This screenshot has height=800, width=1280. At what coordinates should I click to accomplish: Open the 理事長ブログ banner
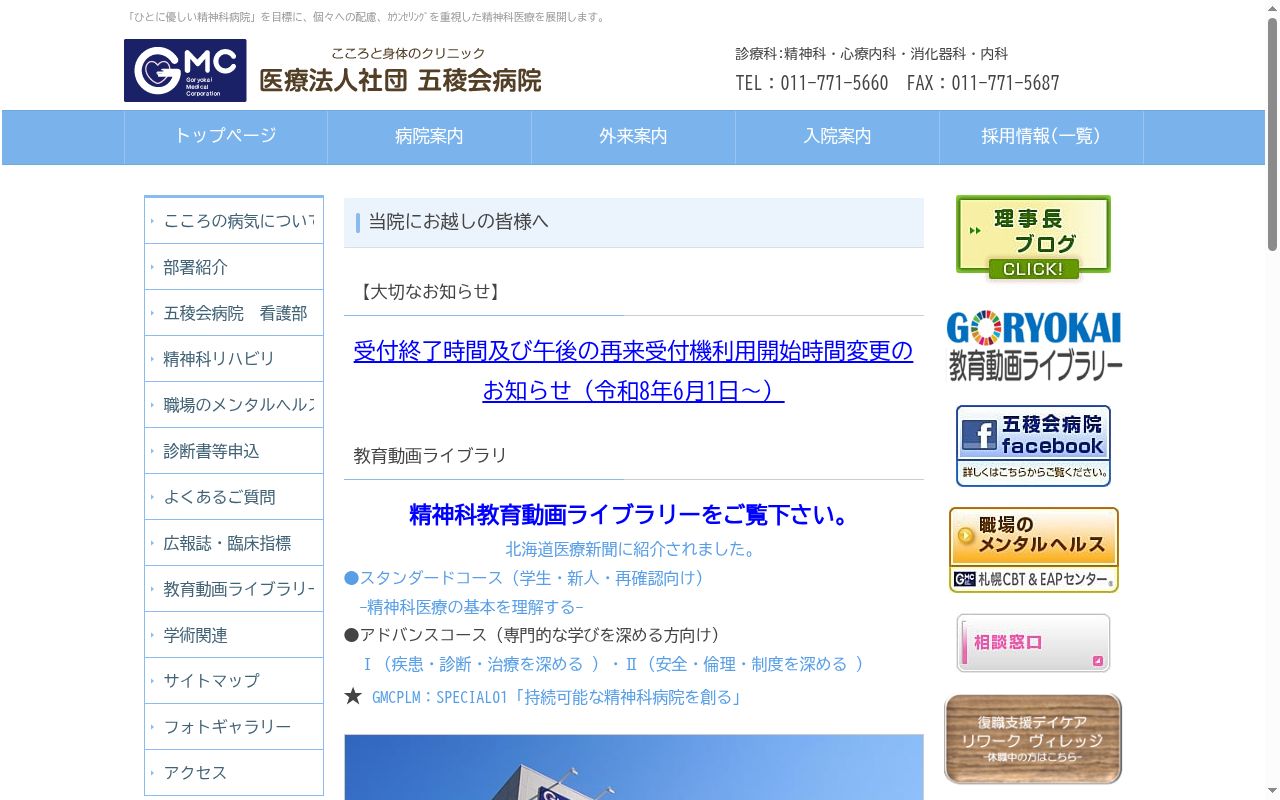click(x=1033, y=238)
